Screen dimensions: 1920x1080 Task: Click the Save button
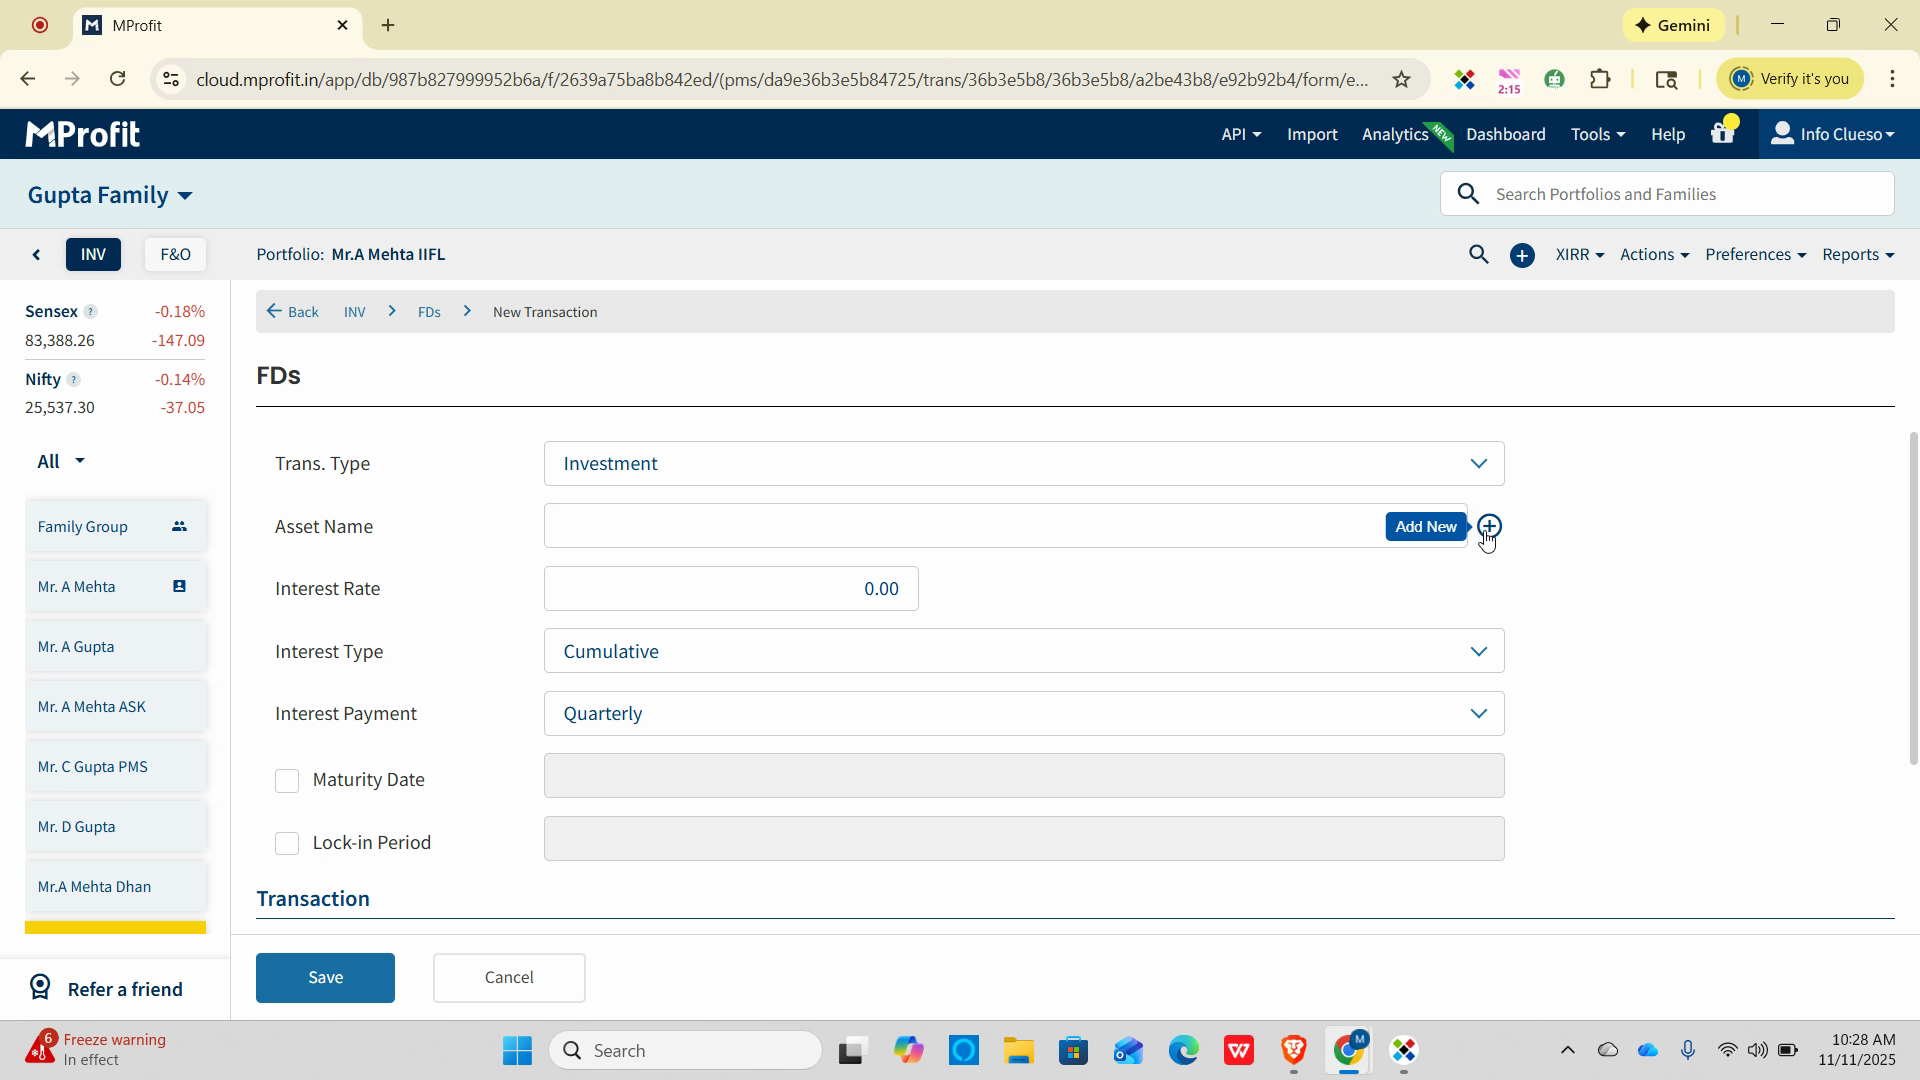click(x=325, y=978)
